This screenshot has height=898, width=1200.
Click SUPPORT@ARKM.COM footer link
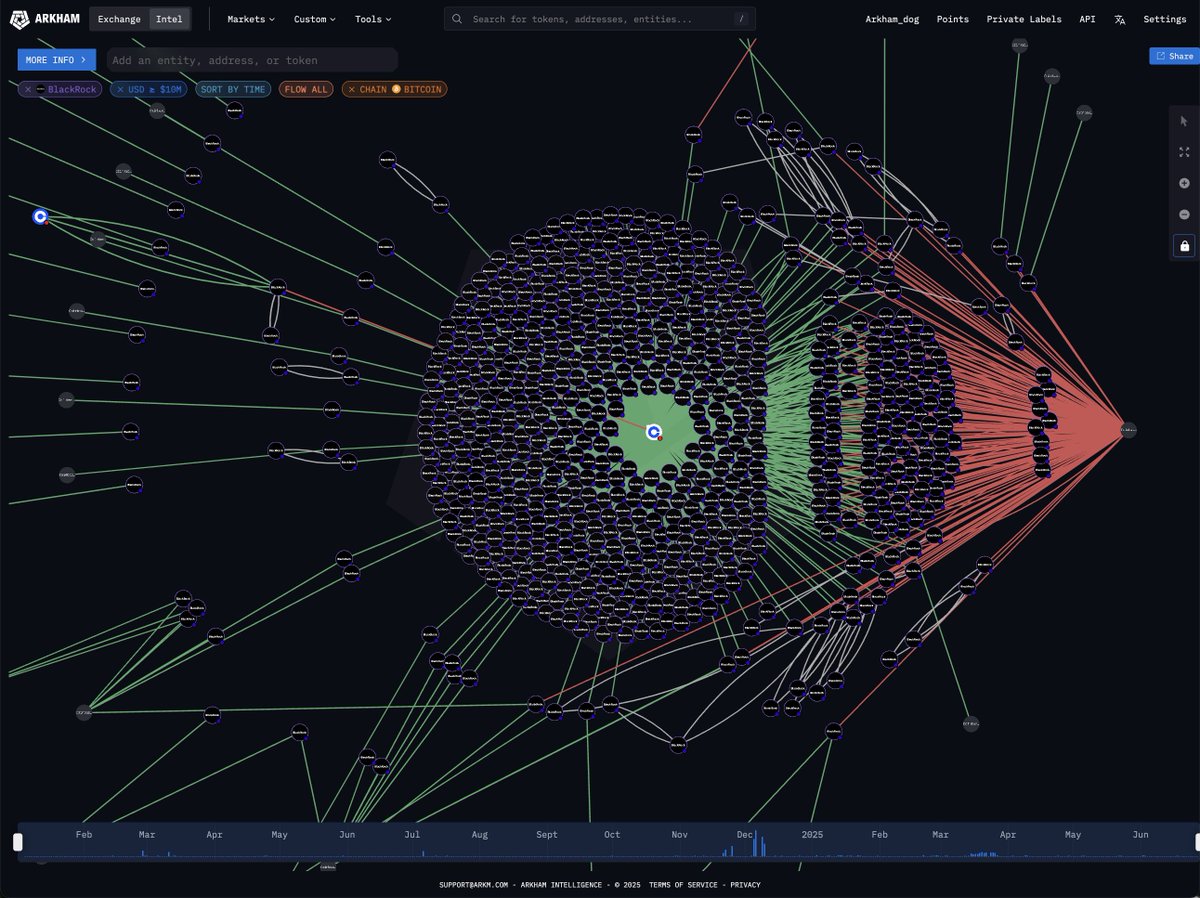point(474,884)
